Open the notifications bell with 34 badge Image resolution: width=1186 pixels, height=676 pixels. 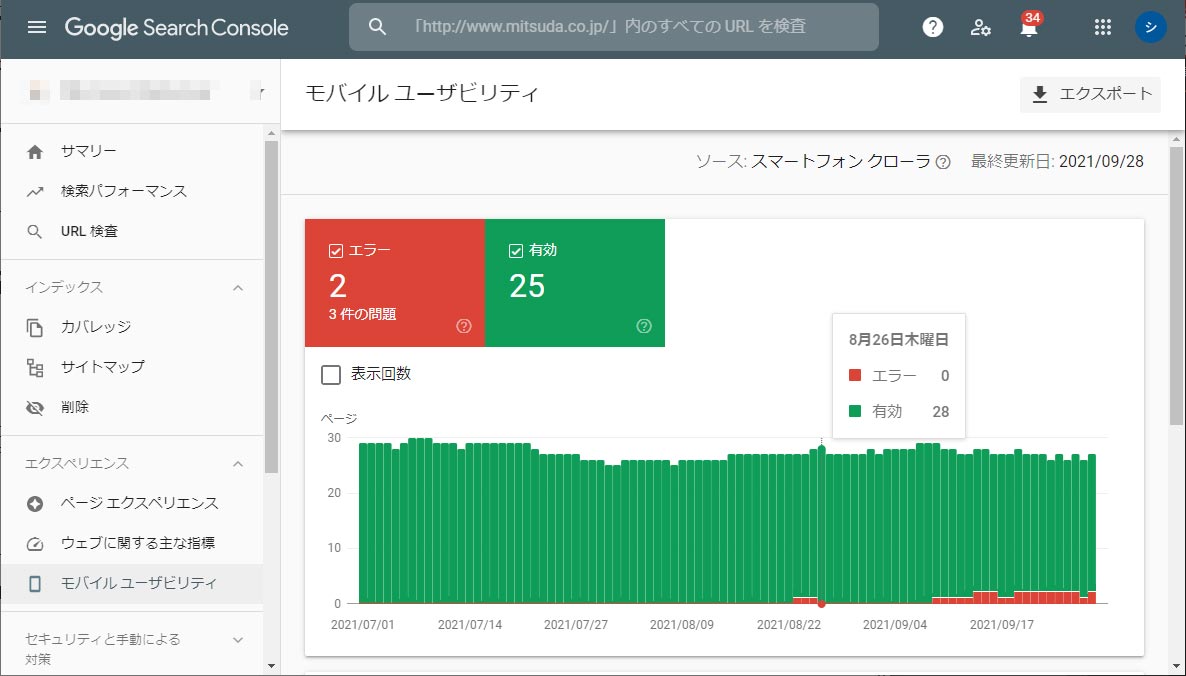[x=1028, y=28]
